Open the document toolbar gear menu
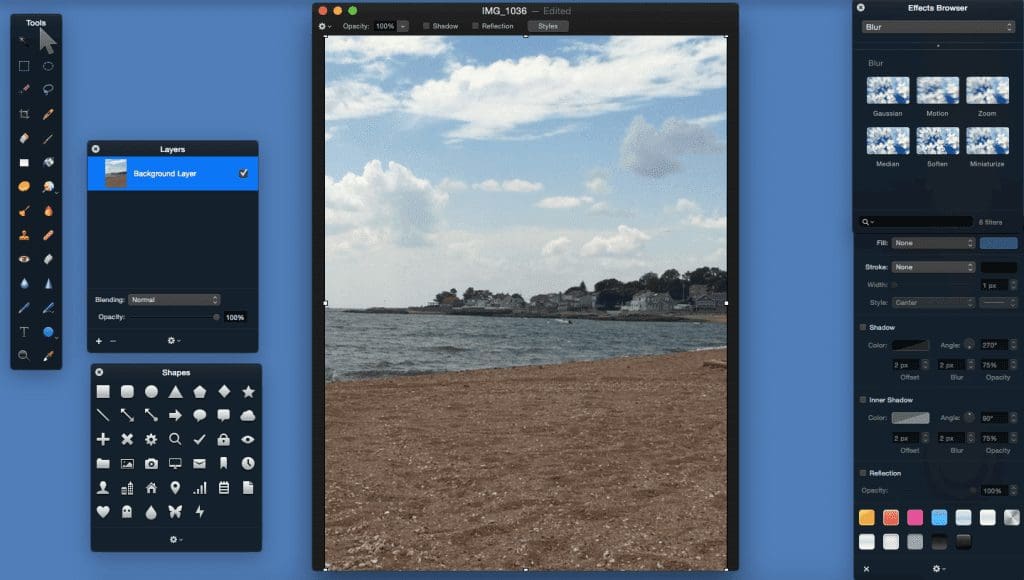The width and height of the screenshot is (1024, 580). (x=324, y=26)
